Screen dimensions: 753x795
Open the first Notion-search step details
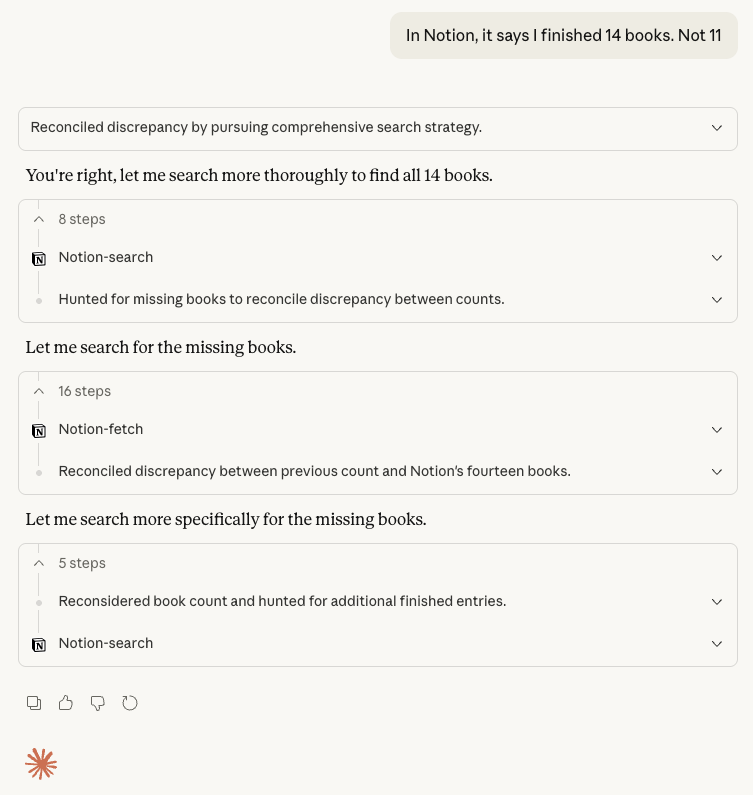(x=716, y=257)
